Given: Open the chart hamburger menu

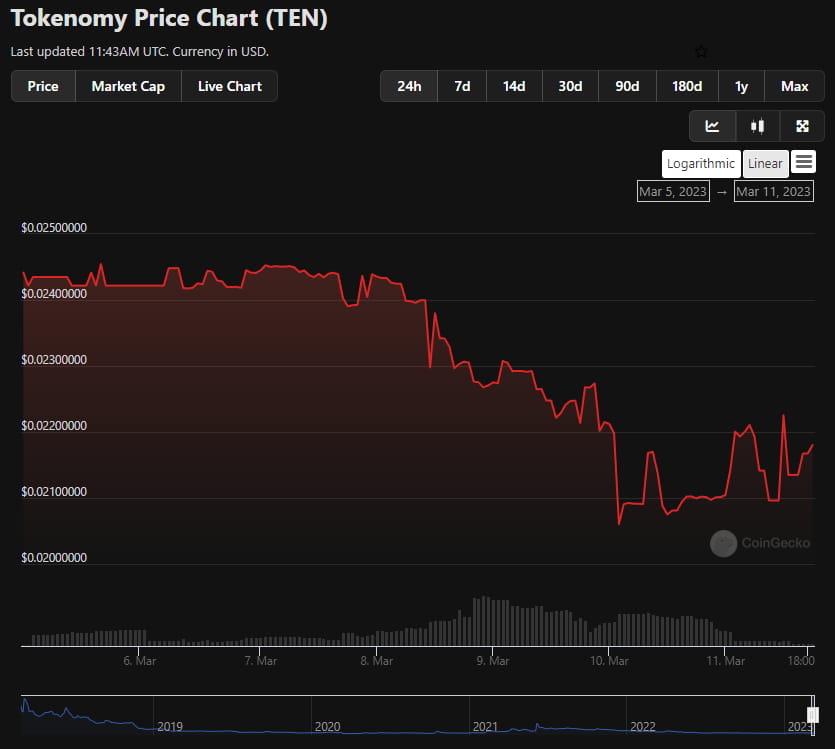Looking at the screenshot, I should [x=804, y=162].
